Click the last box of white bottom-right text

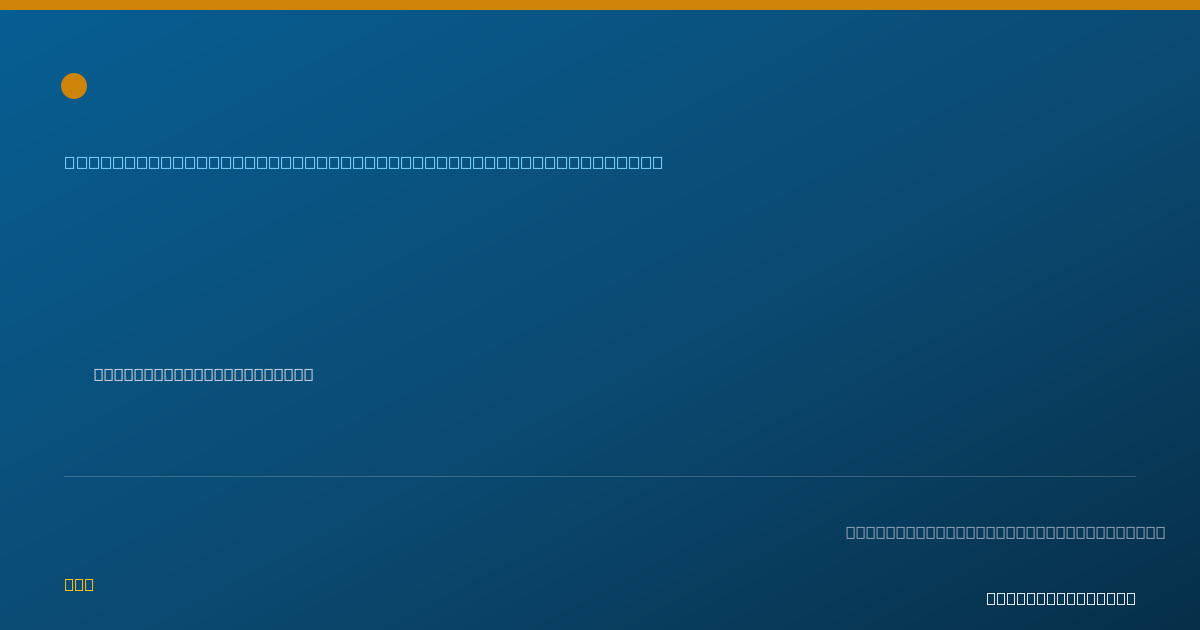pos(1131,598)
